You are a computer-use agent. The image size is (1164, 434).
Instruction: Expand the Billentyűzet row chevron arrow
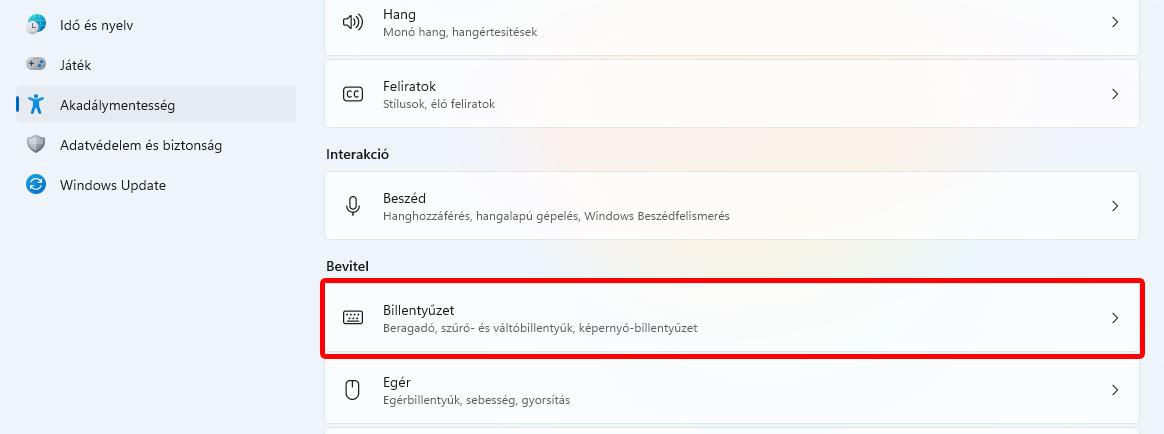coord(1115,318)
